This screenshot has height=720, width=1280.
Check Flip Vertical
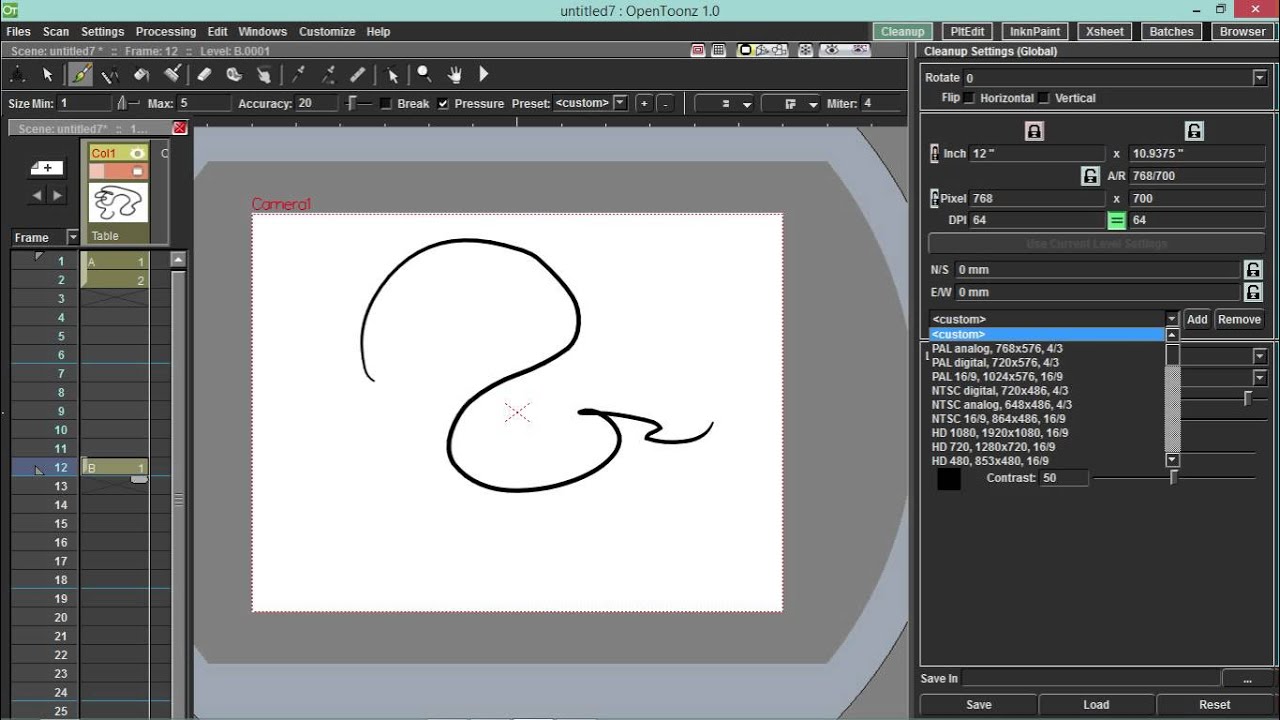pyautogui.click(x=1044, y=98)
